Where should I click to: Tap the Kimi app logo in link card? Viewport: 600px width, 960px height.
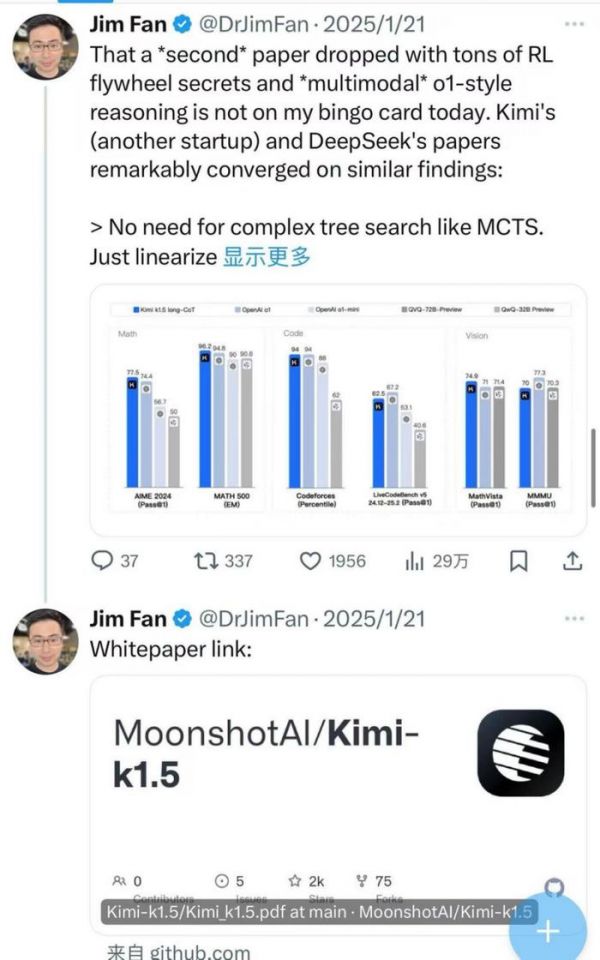tap(520, 753)
